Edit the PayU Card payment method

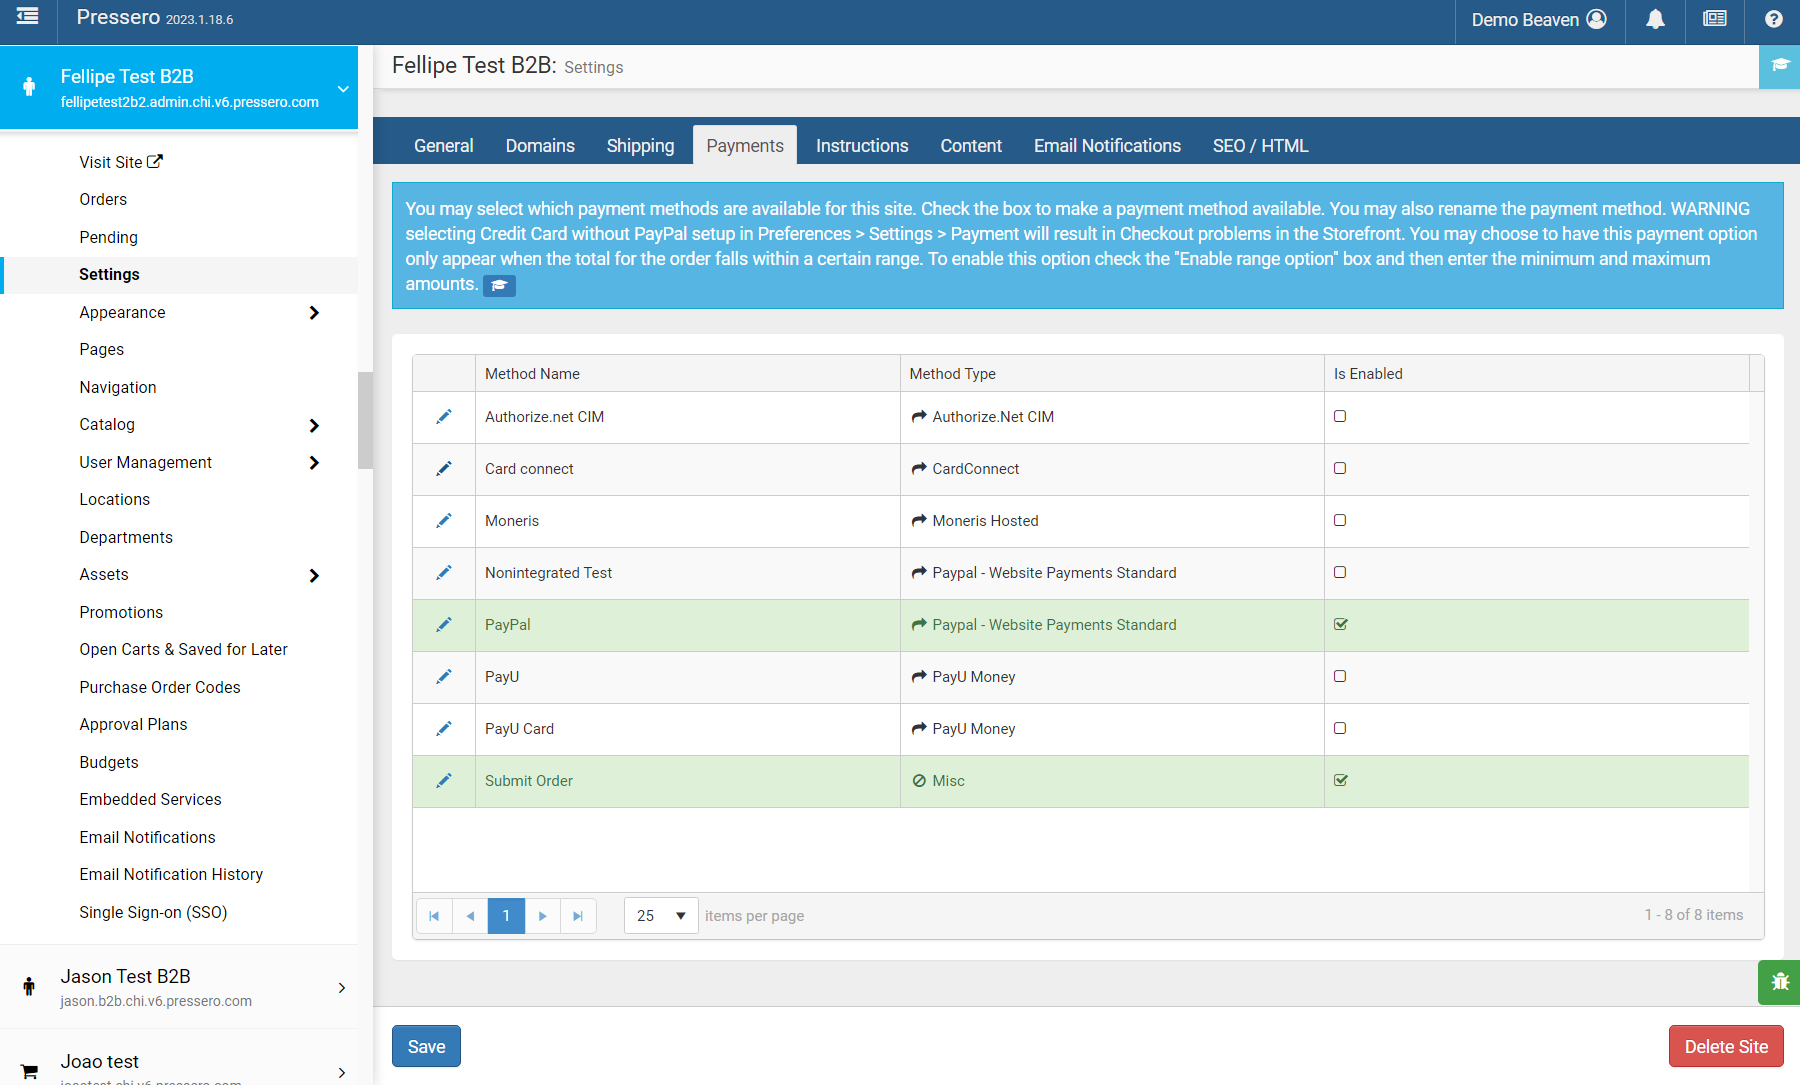click(x=444, y=729)
